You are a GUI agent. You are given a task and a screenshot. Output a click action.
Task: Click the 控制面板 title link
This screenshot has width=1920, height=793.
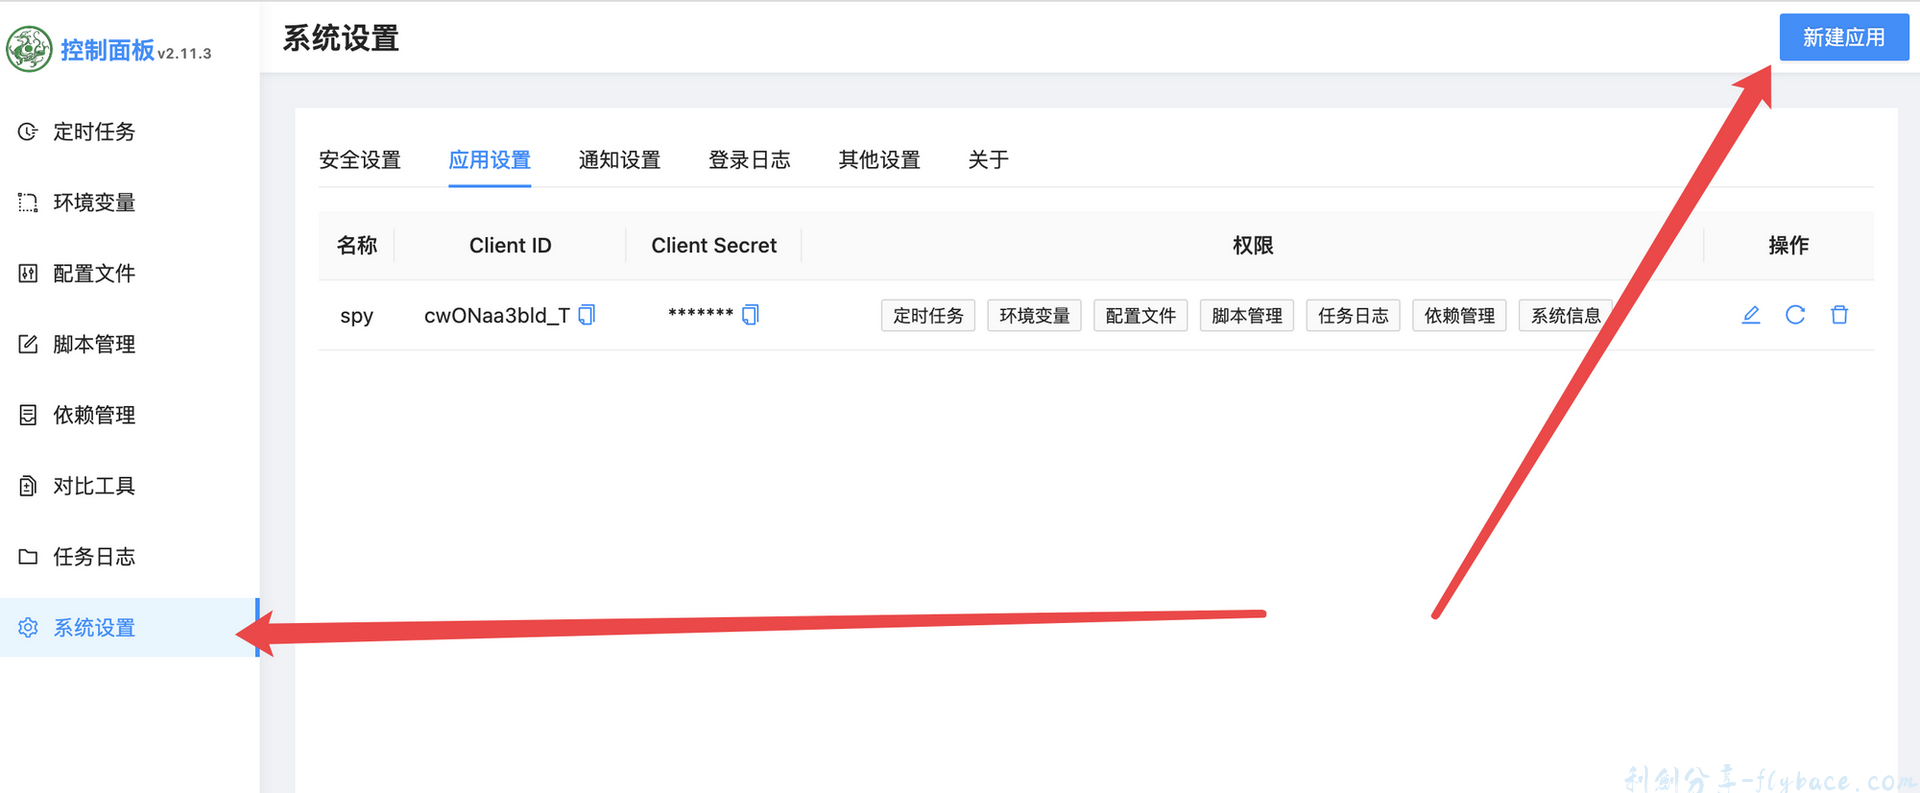pyautogui.click(x=107, y=50)
